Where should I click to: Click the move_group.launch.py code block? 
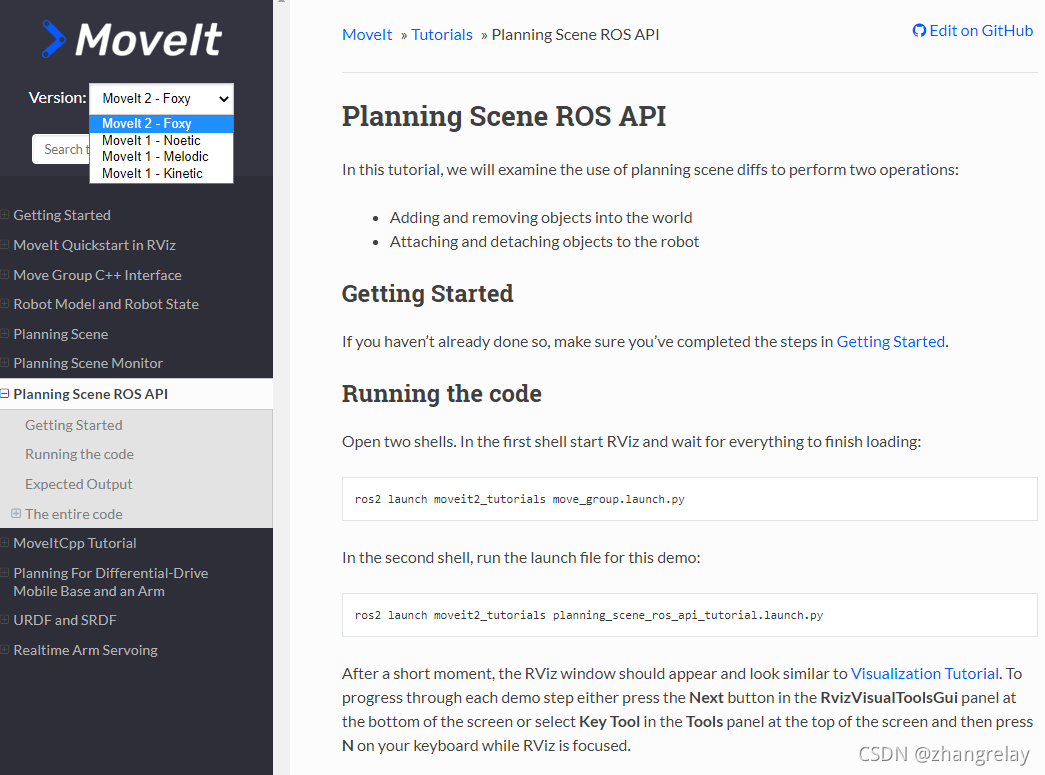690,499
